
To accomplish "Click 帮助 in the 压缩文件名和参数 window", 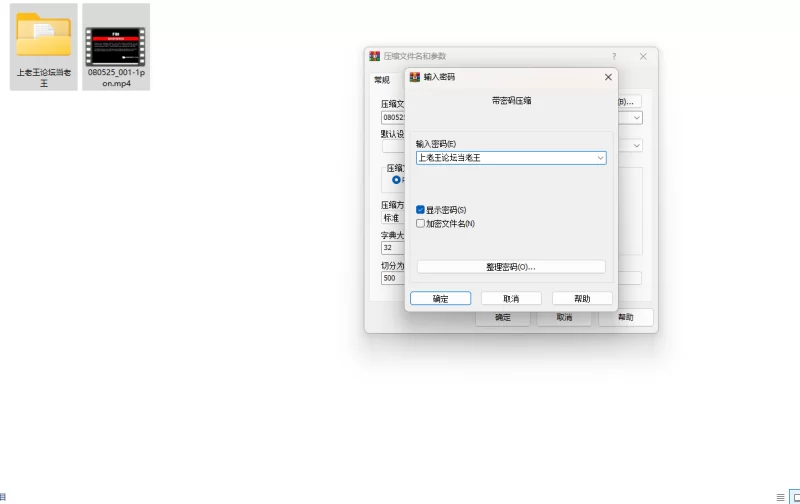I will [x=626, y=317].
